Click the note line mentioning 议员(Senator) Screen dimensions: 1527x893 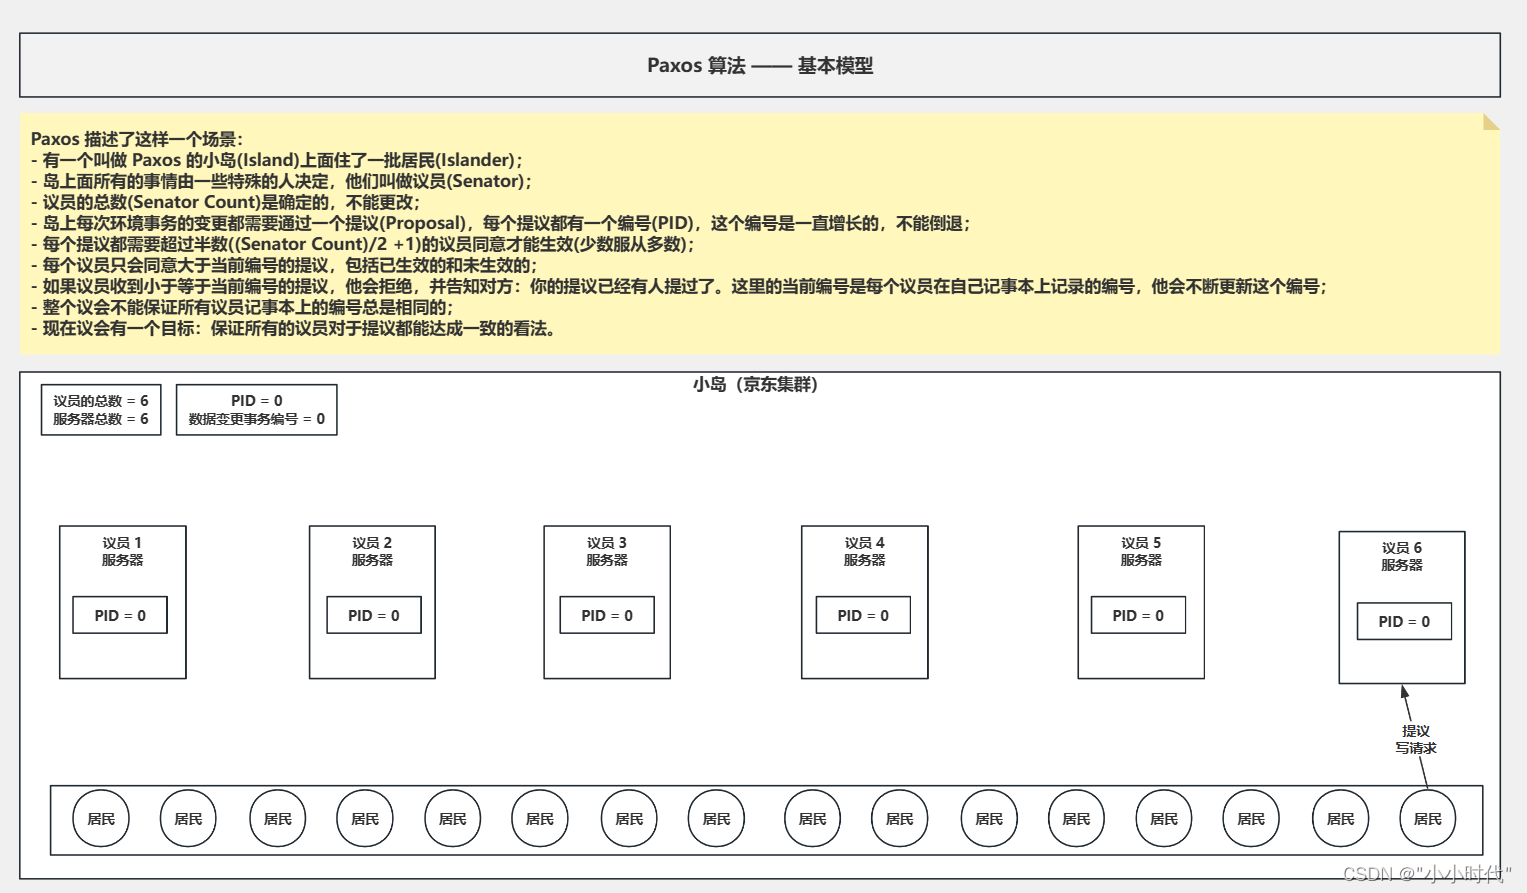click(x=282, y=181)
